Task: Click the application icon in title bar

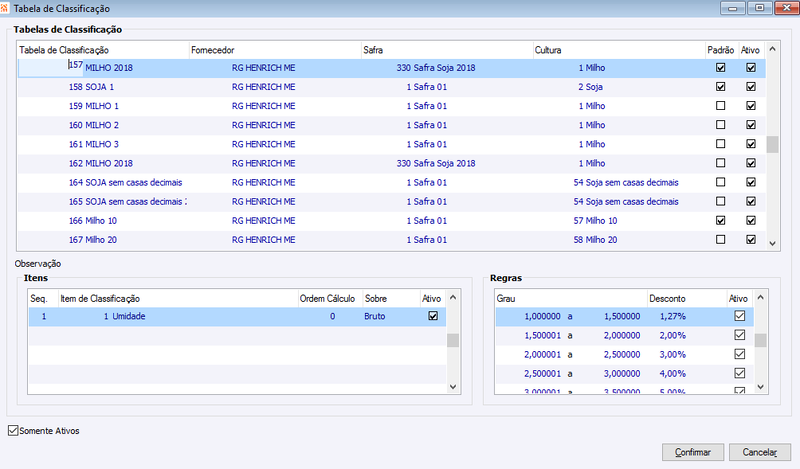Action: click(x=4, y=8)
